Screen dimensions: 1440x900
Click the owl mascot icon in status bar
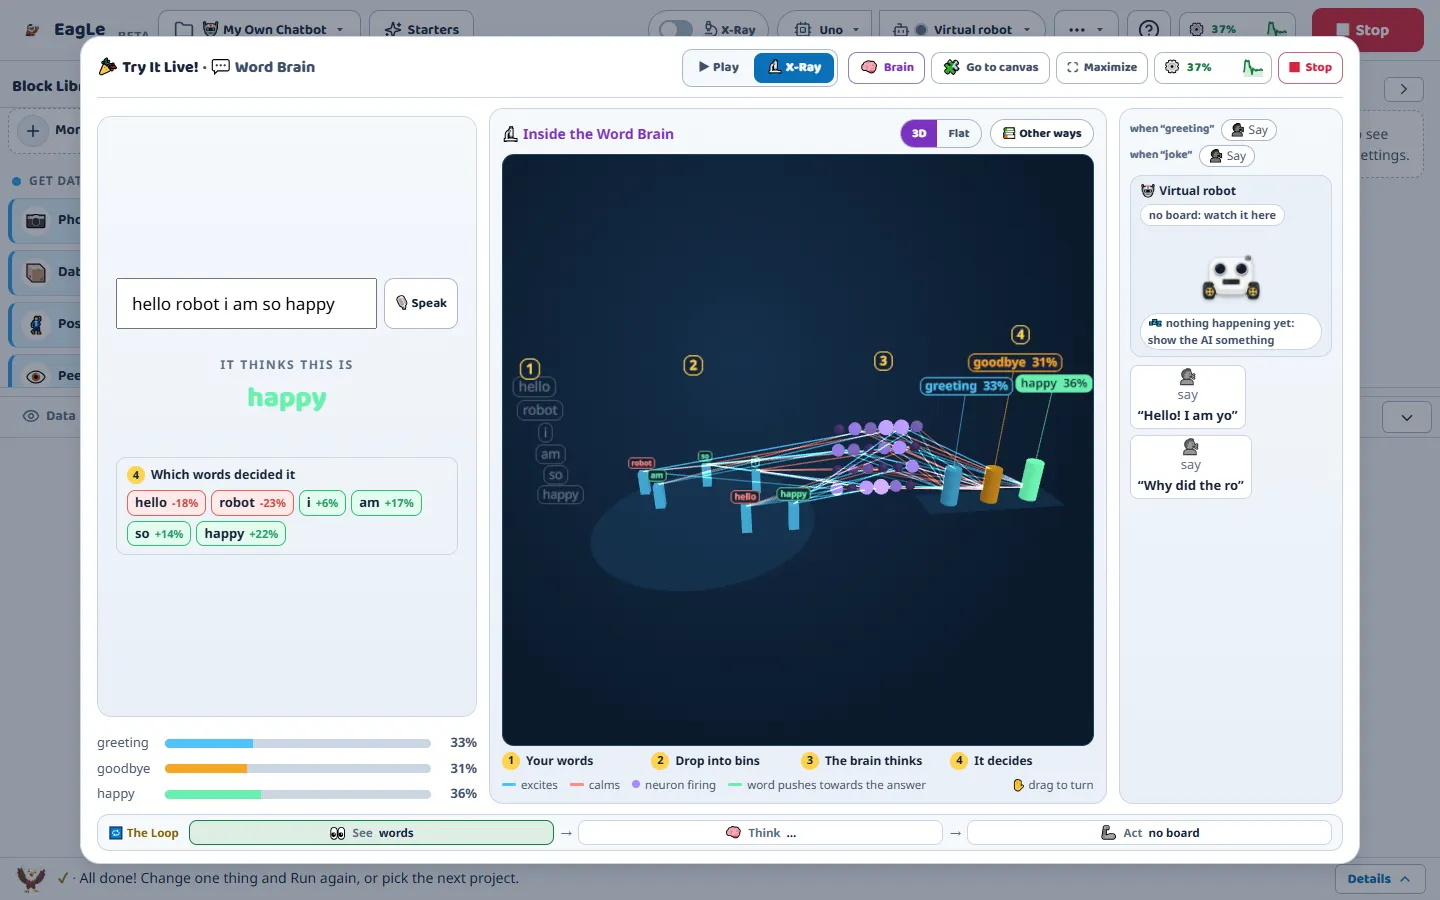pyautogui.click(x=31, y=879)
